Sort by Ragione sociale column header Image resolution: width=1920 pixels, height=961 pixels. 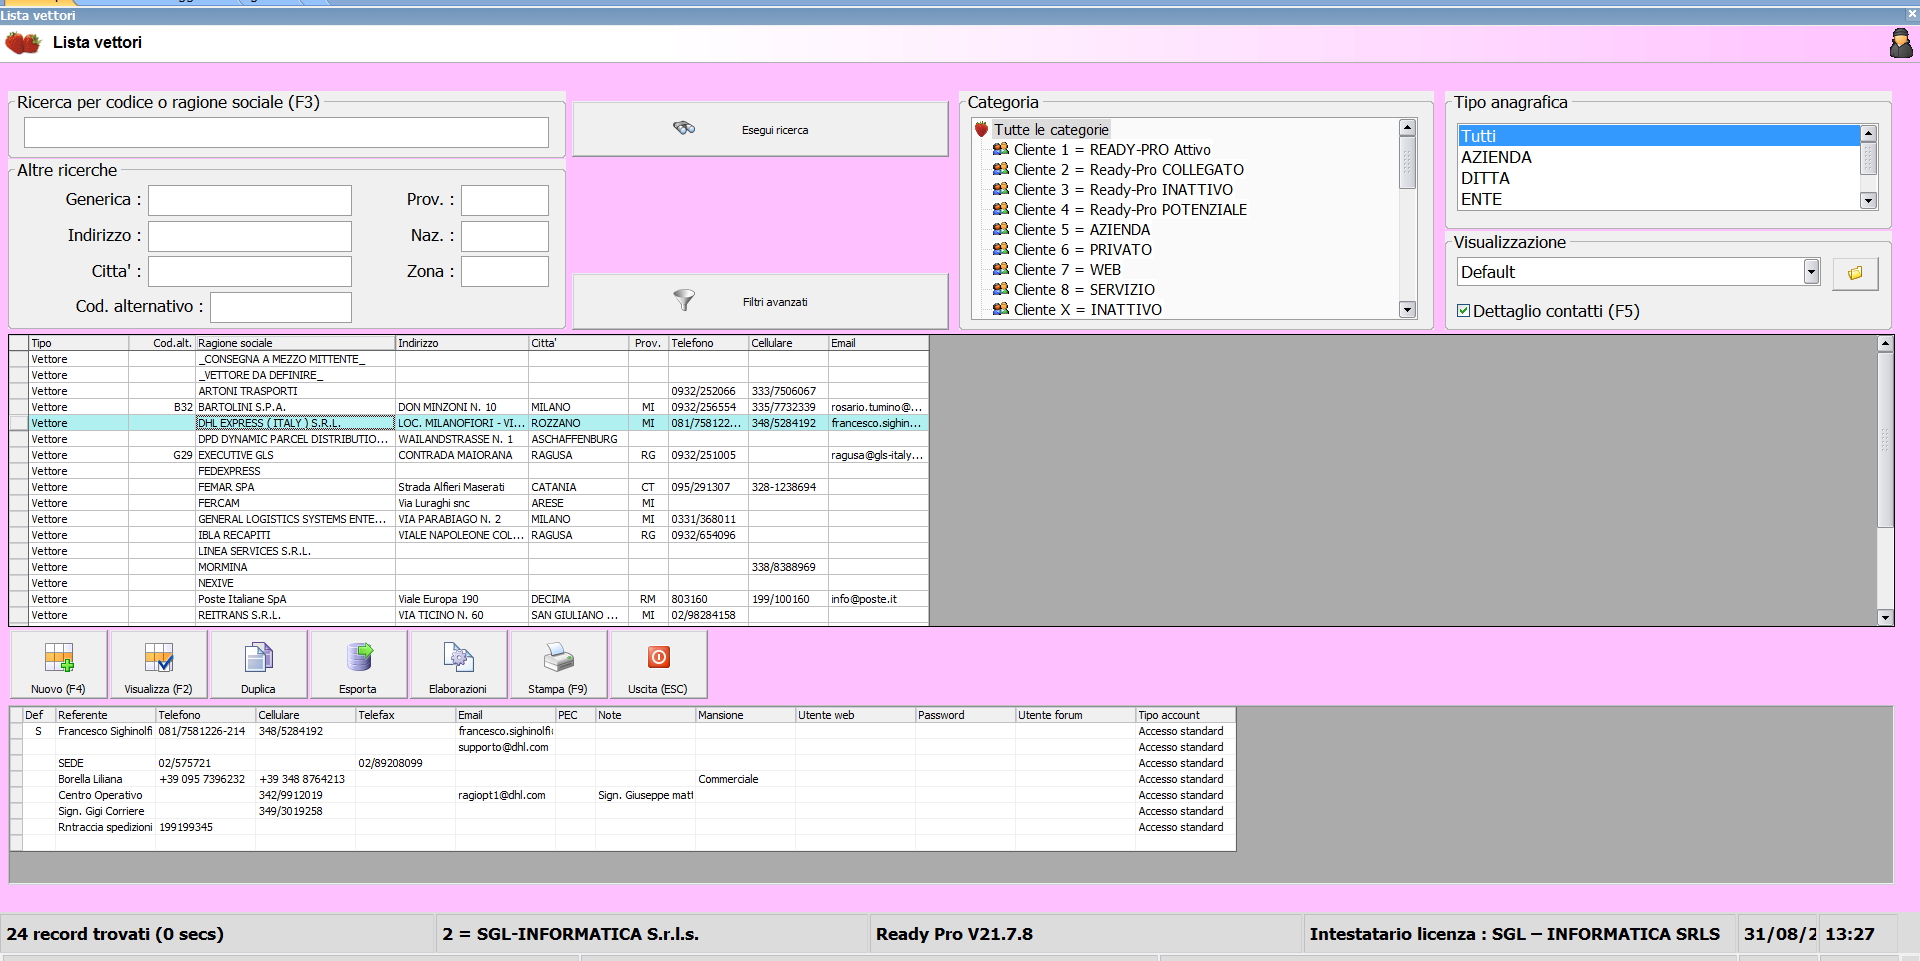point(295,343)
